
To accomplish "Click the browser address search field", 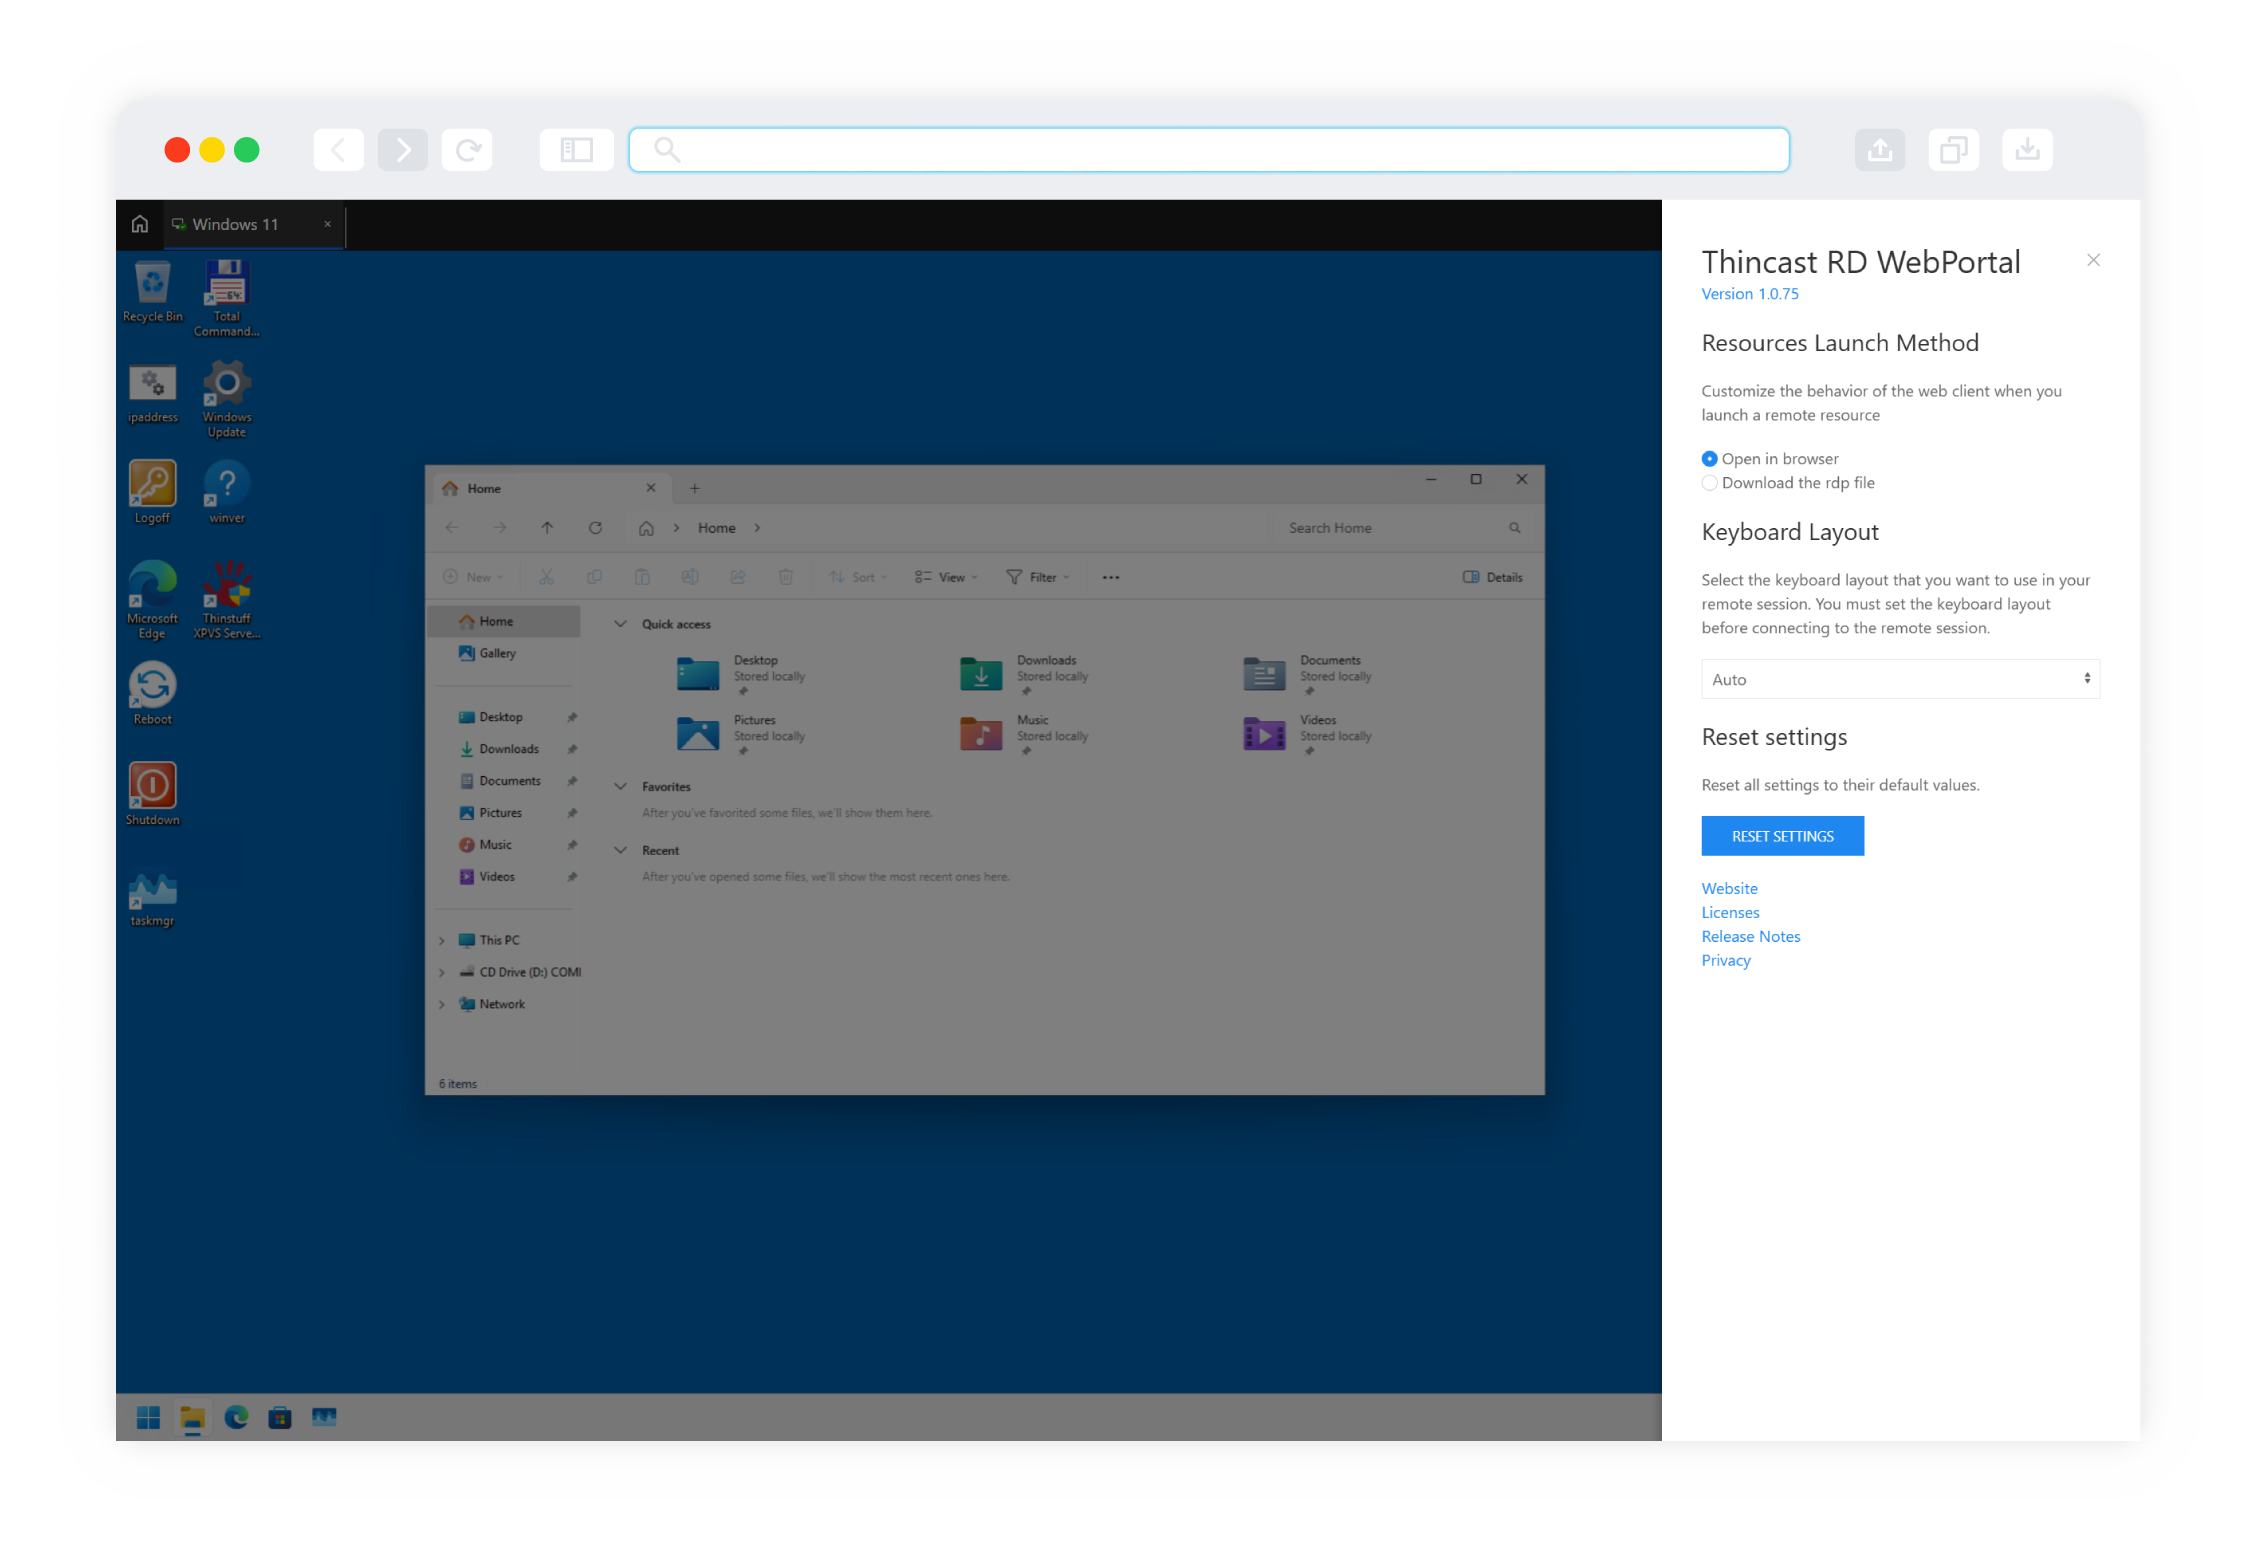I will [x=1208, y=150].
